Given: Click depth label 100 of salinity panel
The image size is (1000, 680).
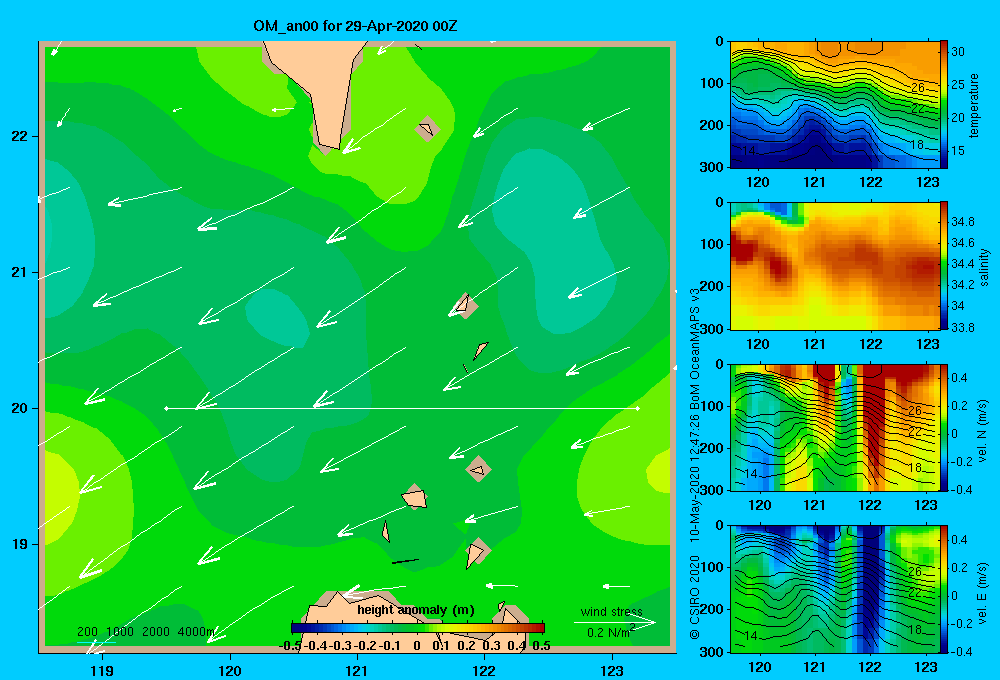Looking at the screenshot, I should [711, 244].
